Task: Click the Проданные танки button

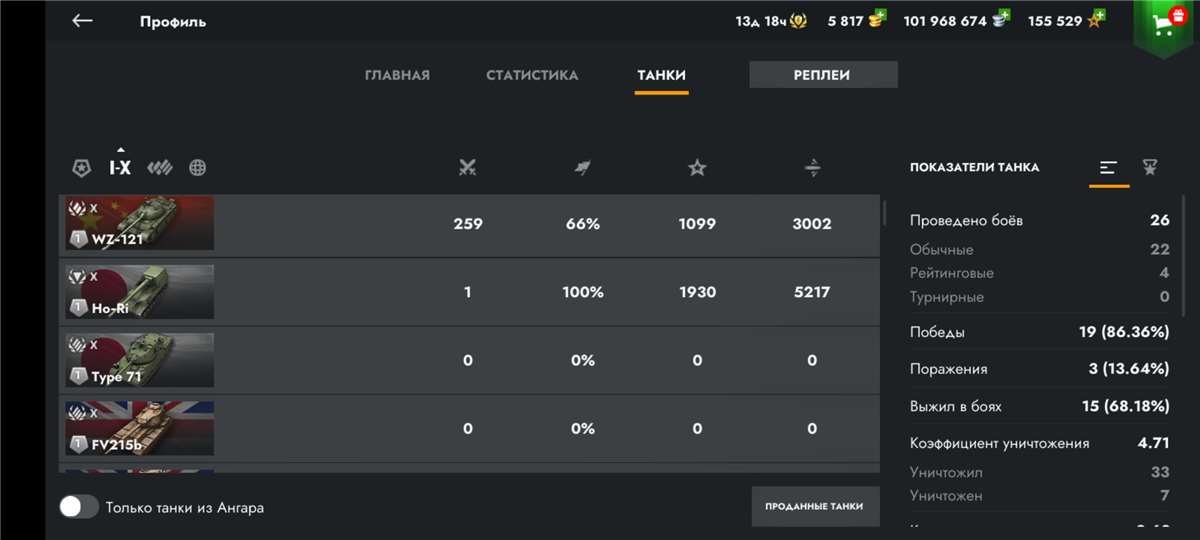Action: pyautogui.click(x=814, y=506)
